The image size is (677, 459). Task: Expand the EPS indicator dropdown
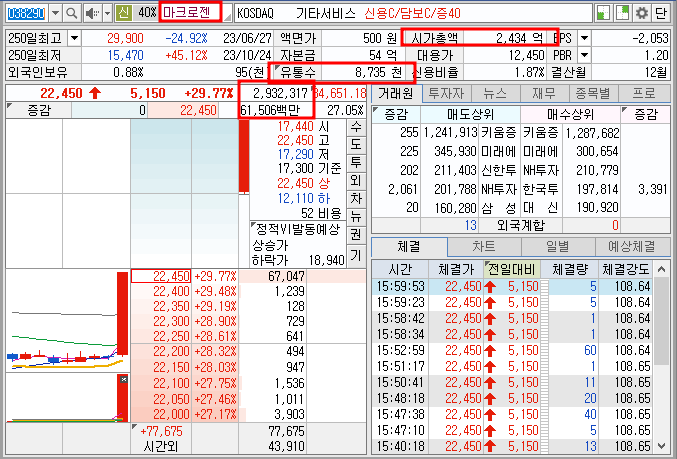point(584,38)
